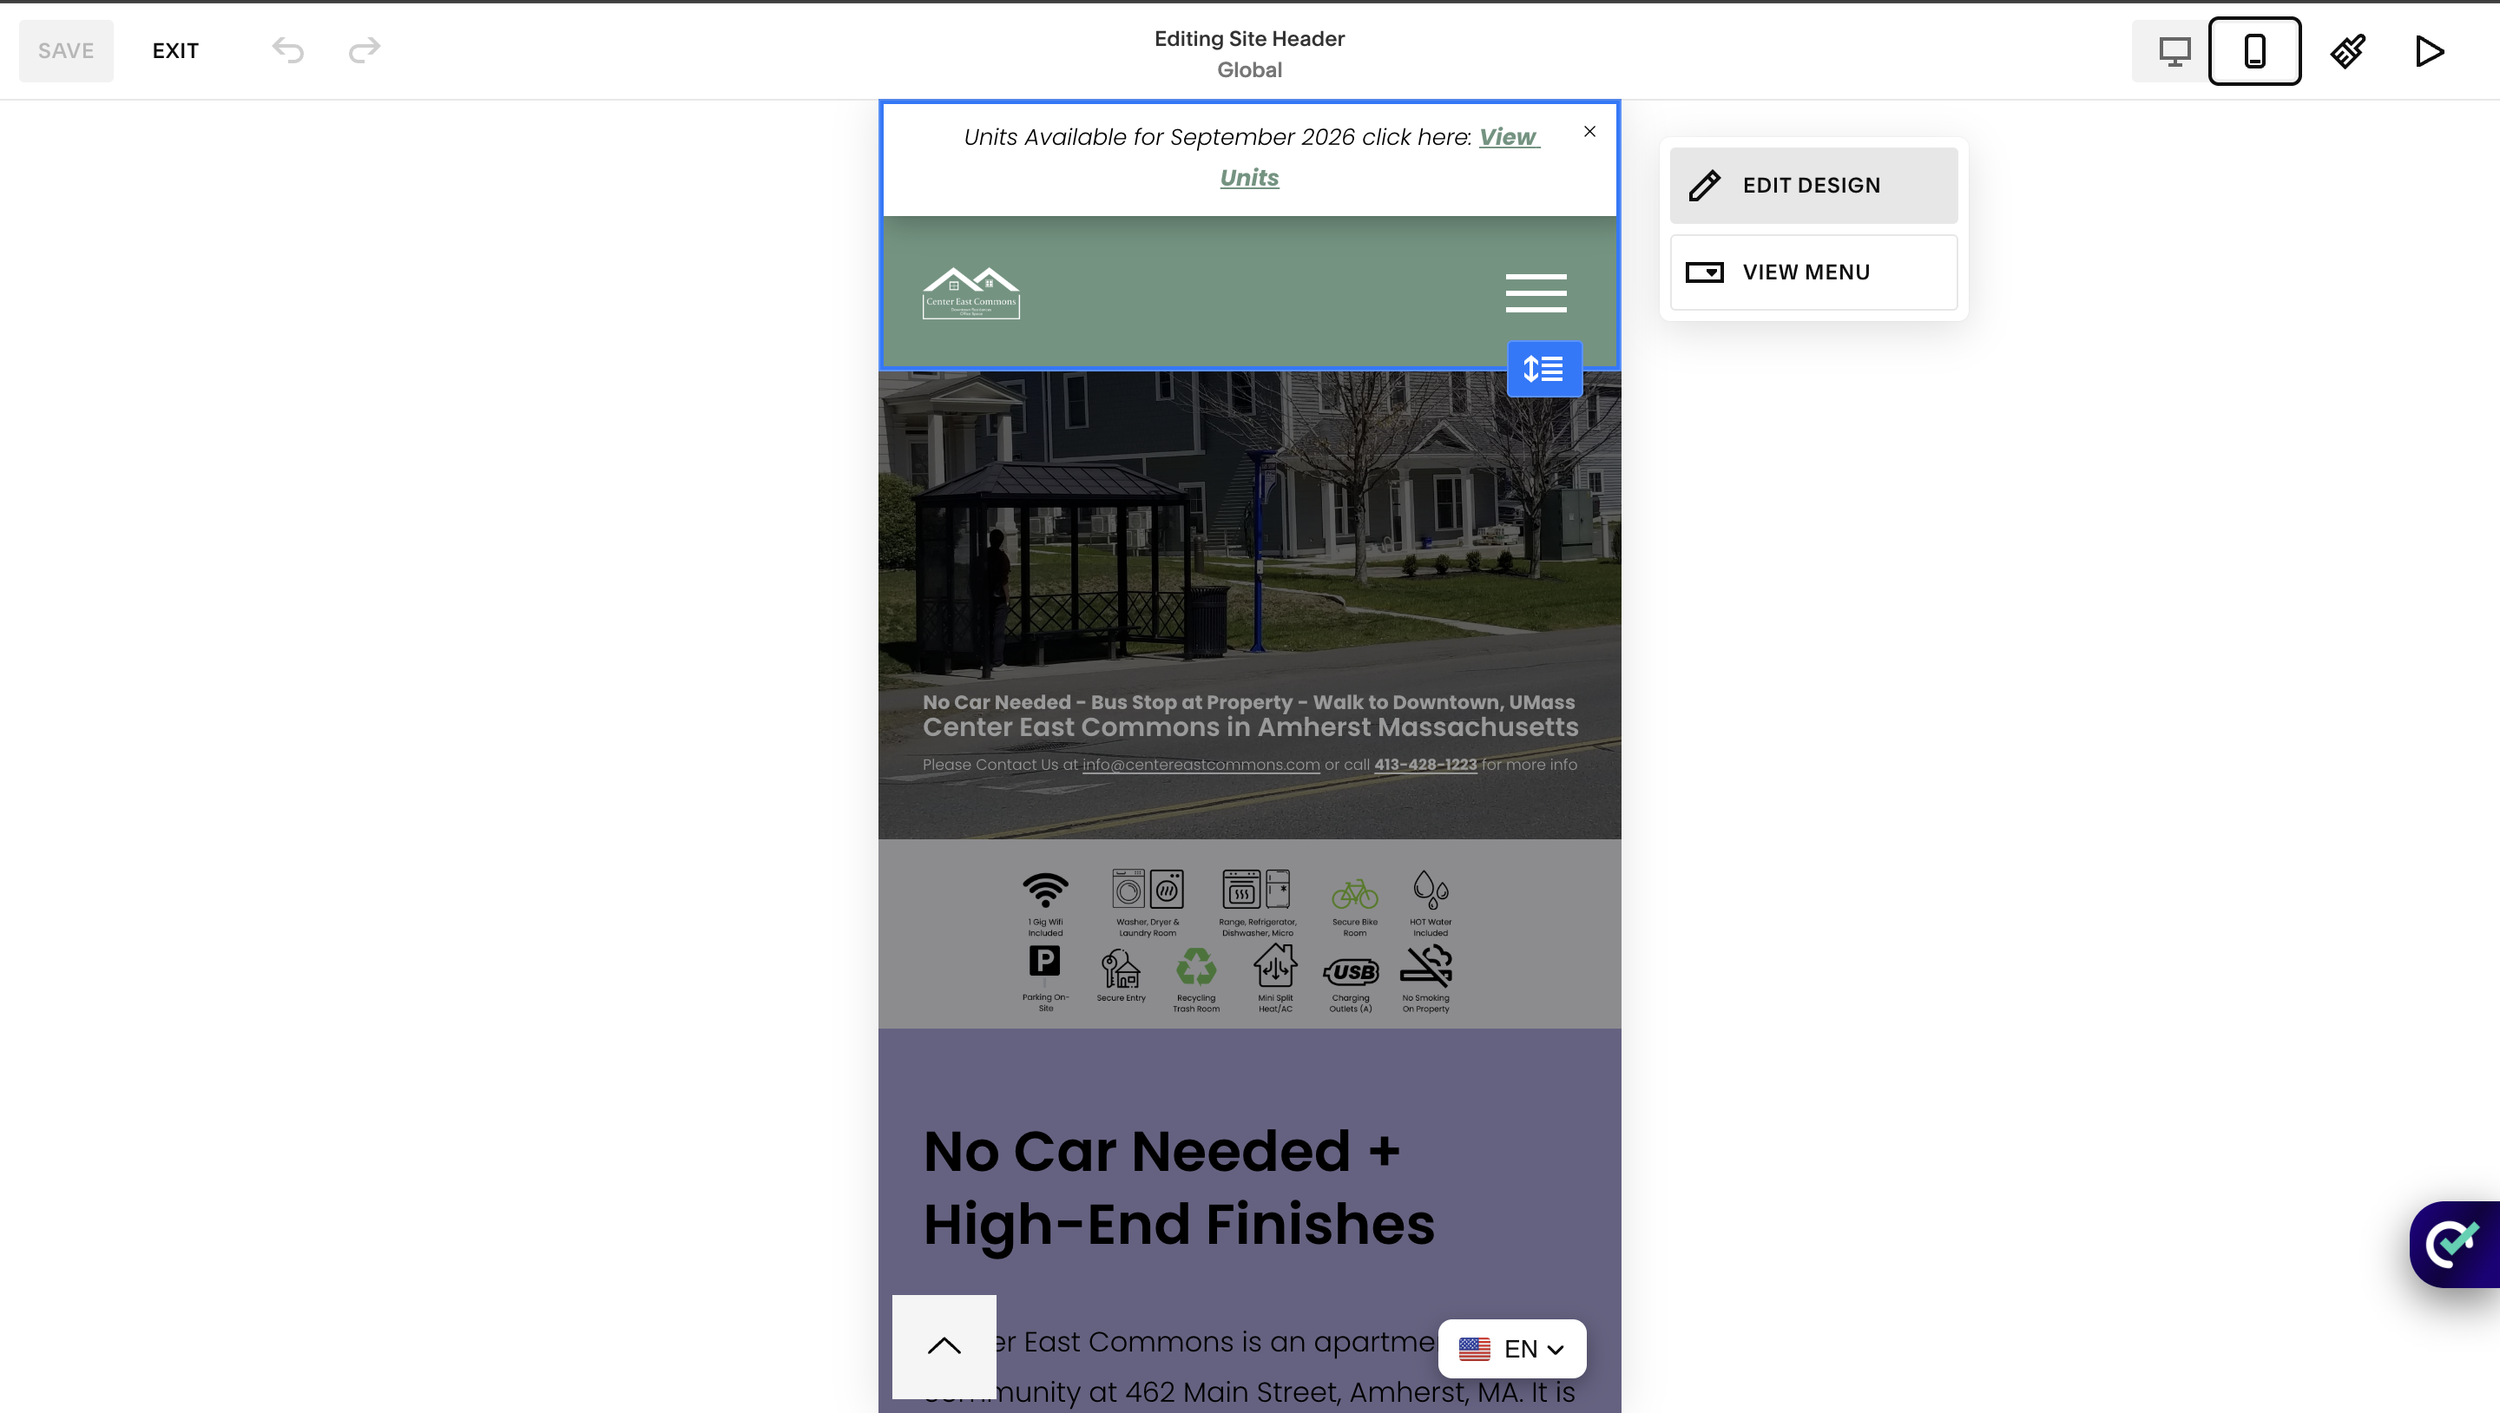Undo the last change
The image size is (2500, 1413).
[x=288, y=50]
